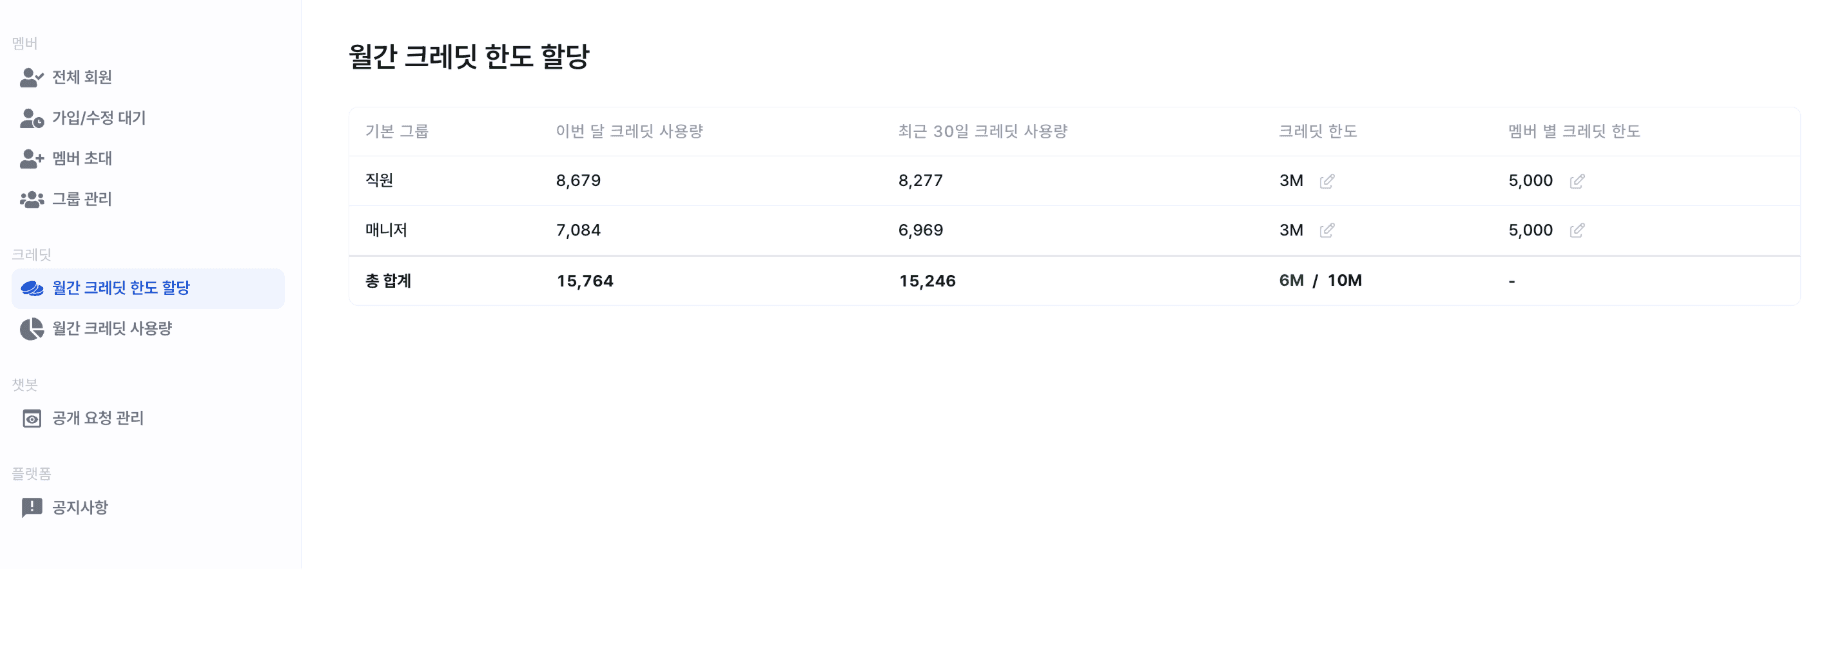The image size is (1846, 658).
Task: Click the 멤버 초대 add-person icon
Action: 30,158
